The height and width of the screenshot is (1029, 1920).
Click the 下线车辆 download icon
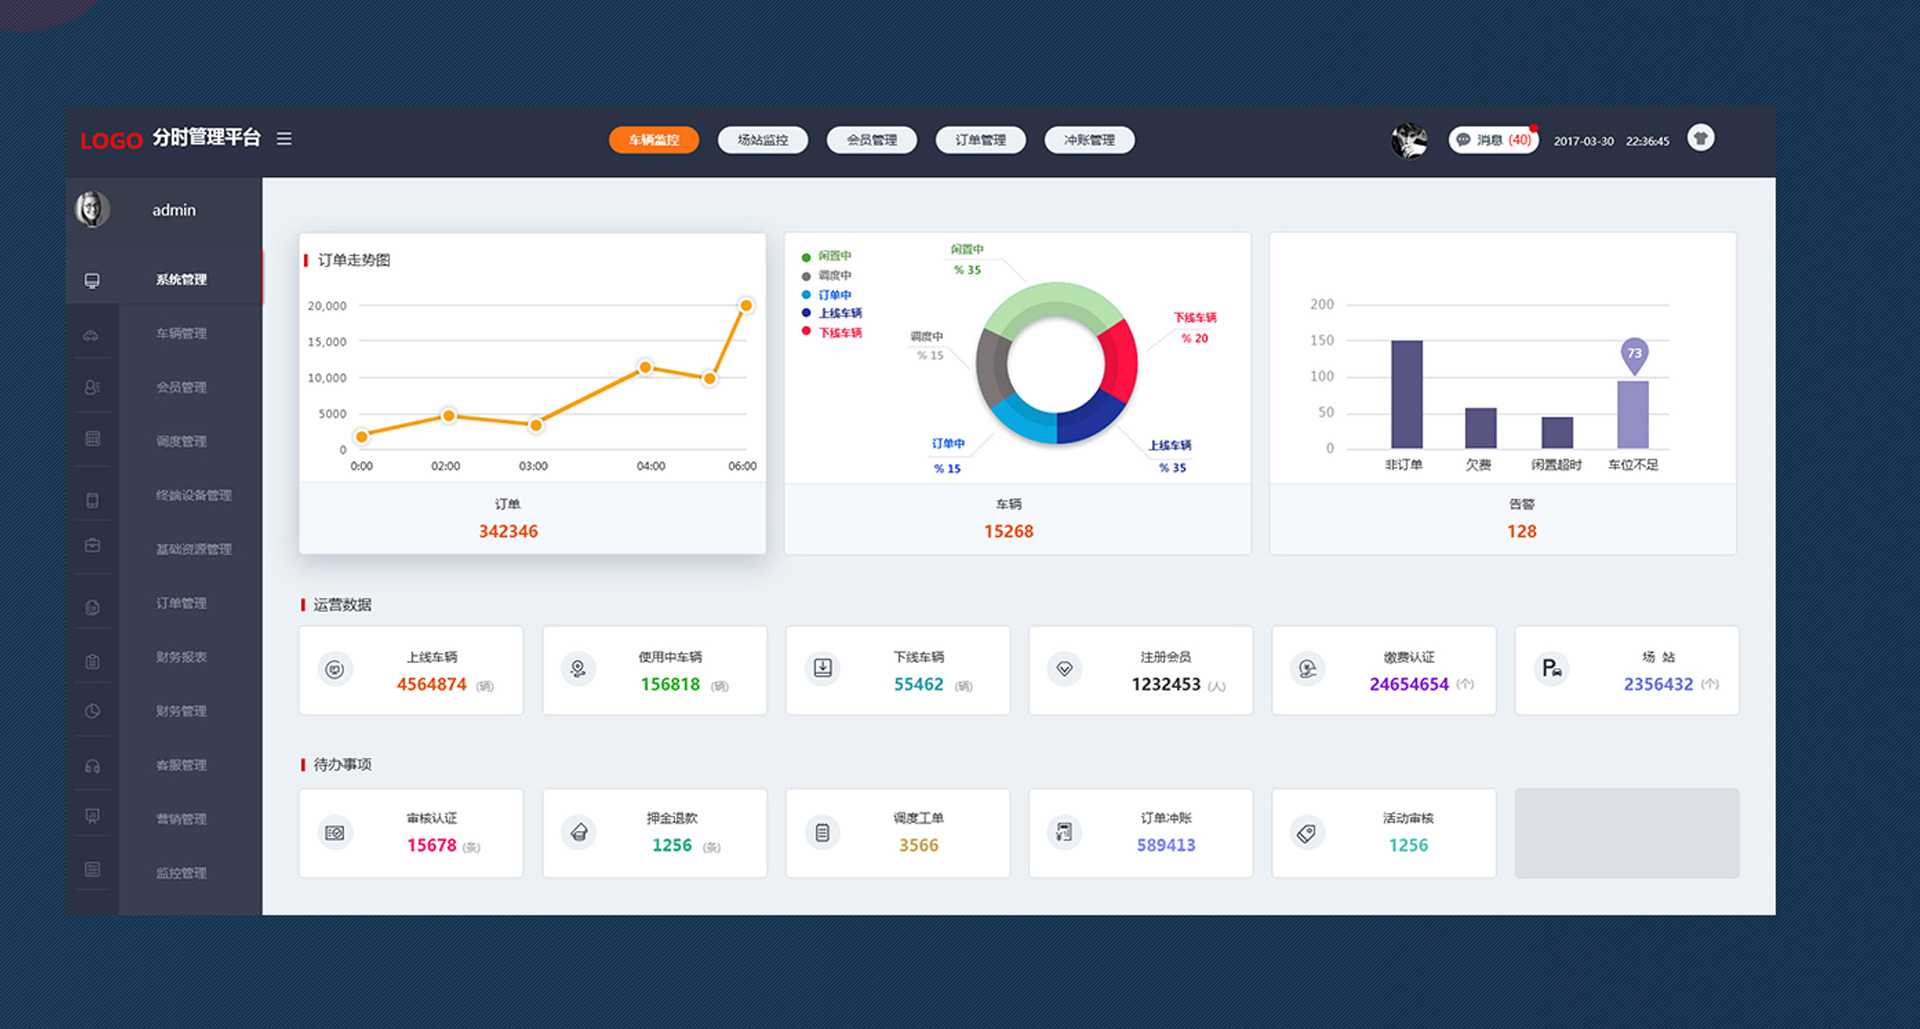coord(822,668)
